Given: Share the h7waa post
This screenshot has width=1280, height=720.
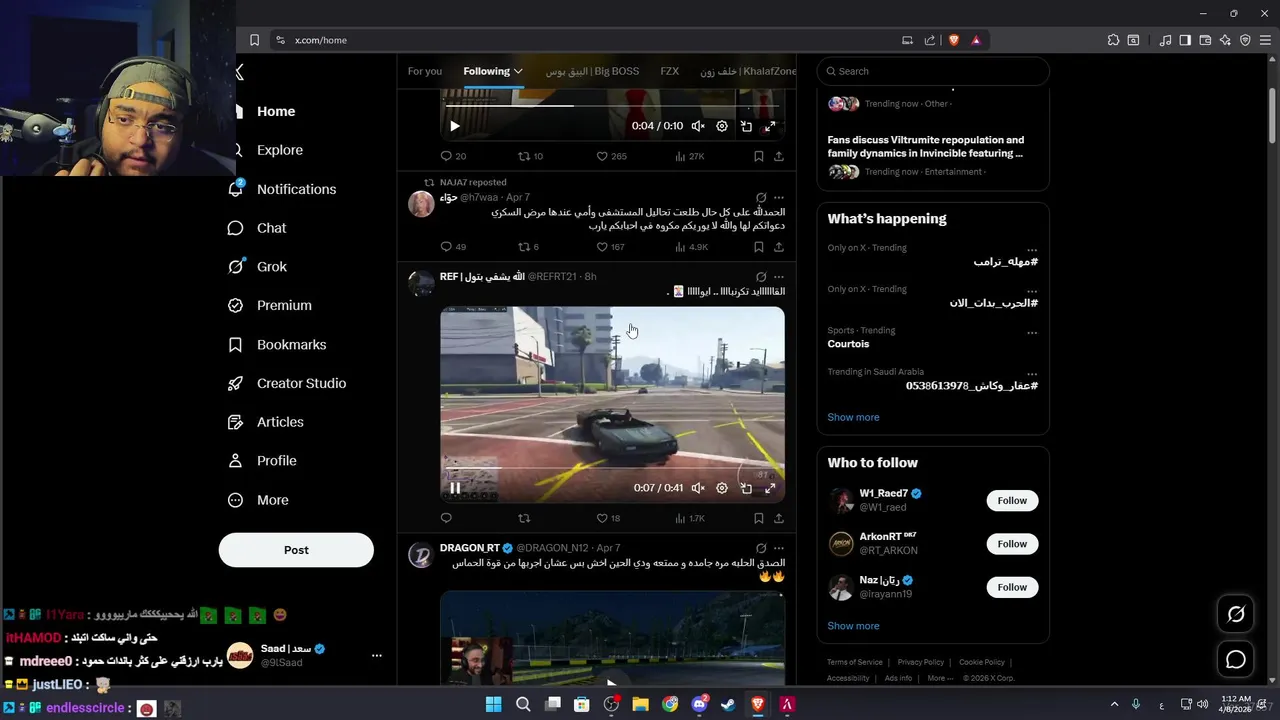Looking at the screenshot, I should point(779,247).
